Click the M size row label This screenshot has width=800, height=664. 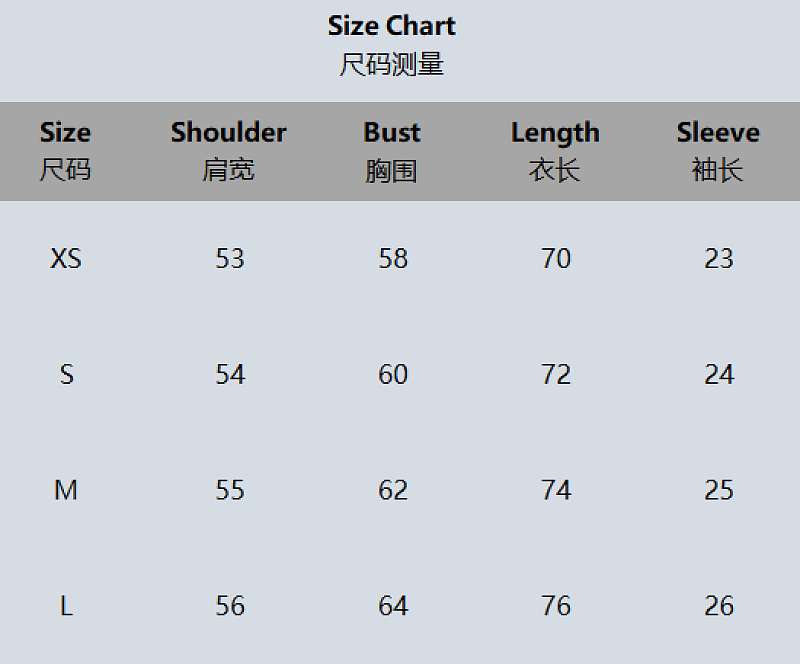66,490
